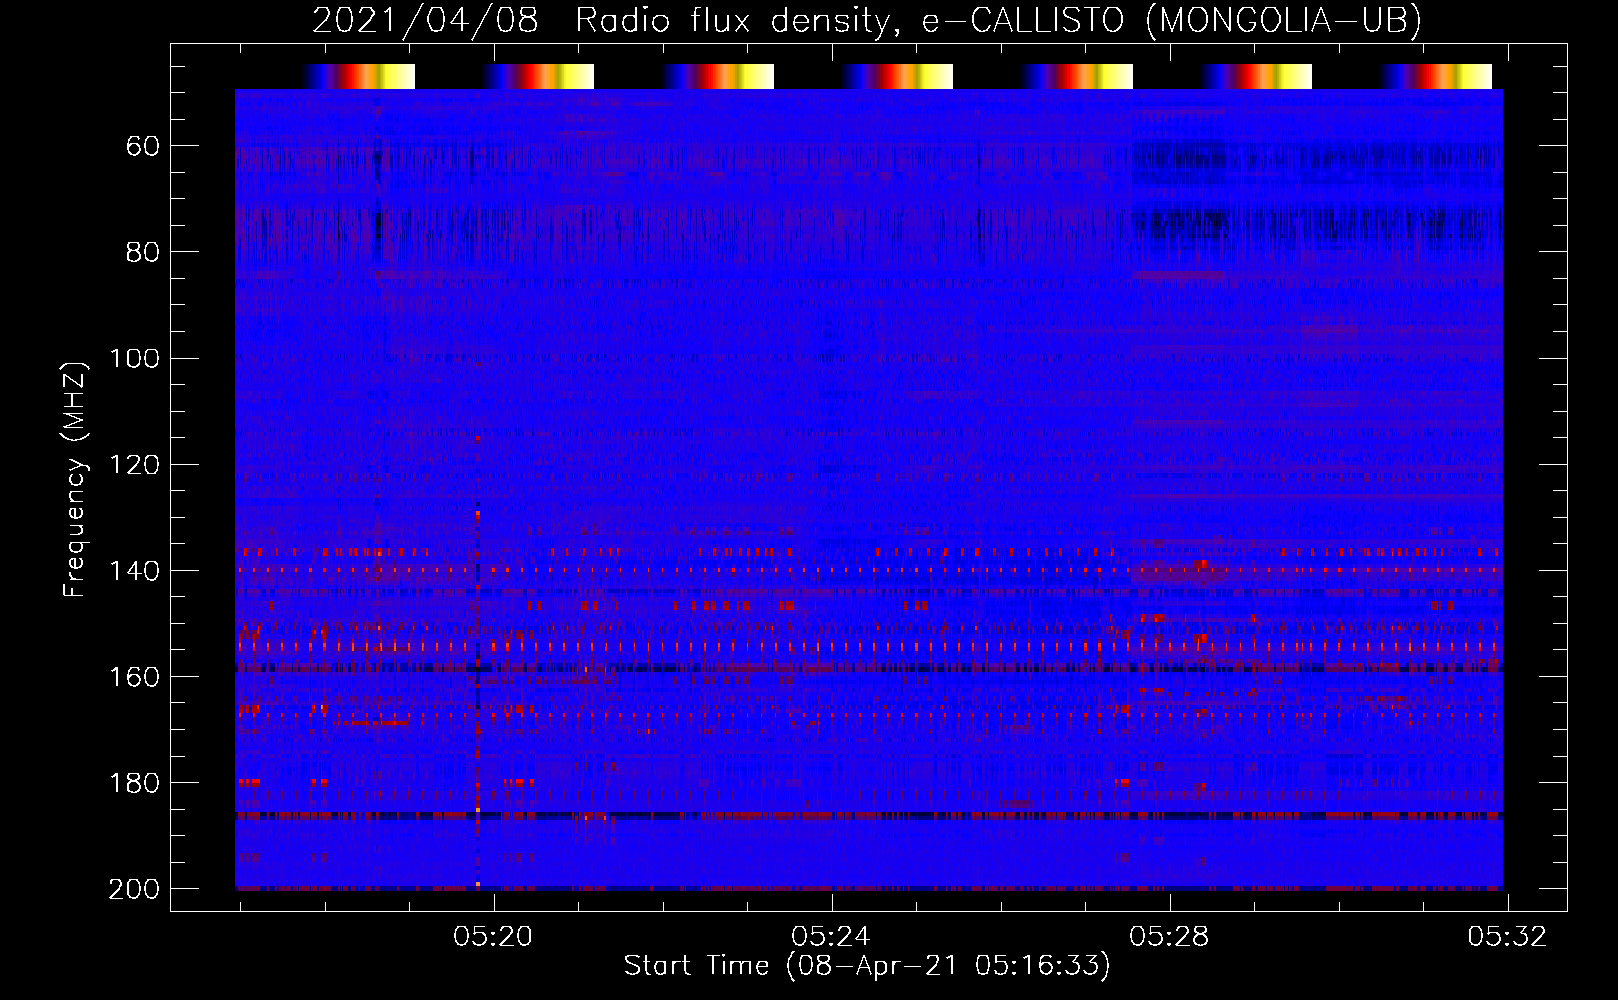Click the middle (fourth) color scale bar
The image size is (1618, 1000).
(898, 76)
